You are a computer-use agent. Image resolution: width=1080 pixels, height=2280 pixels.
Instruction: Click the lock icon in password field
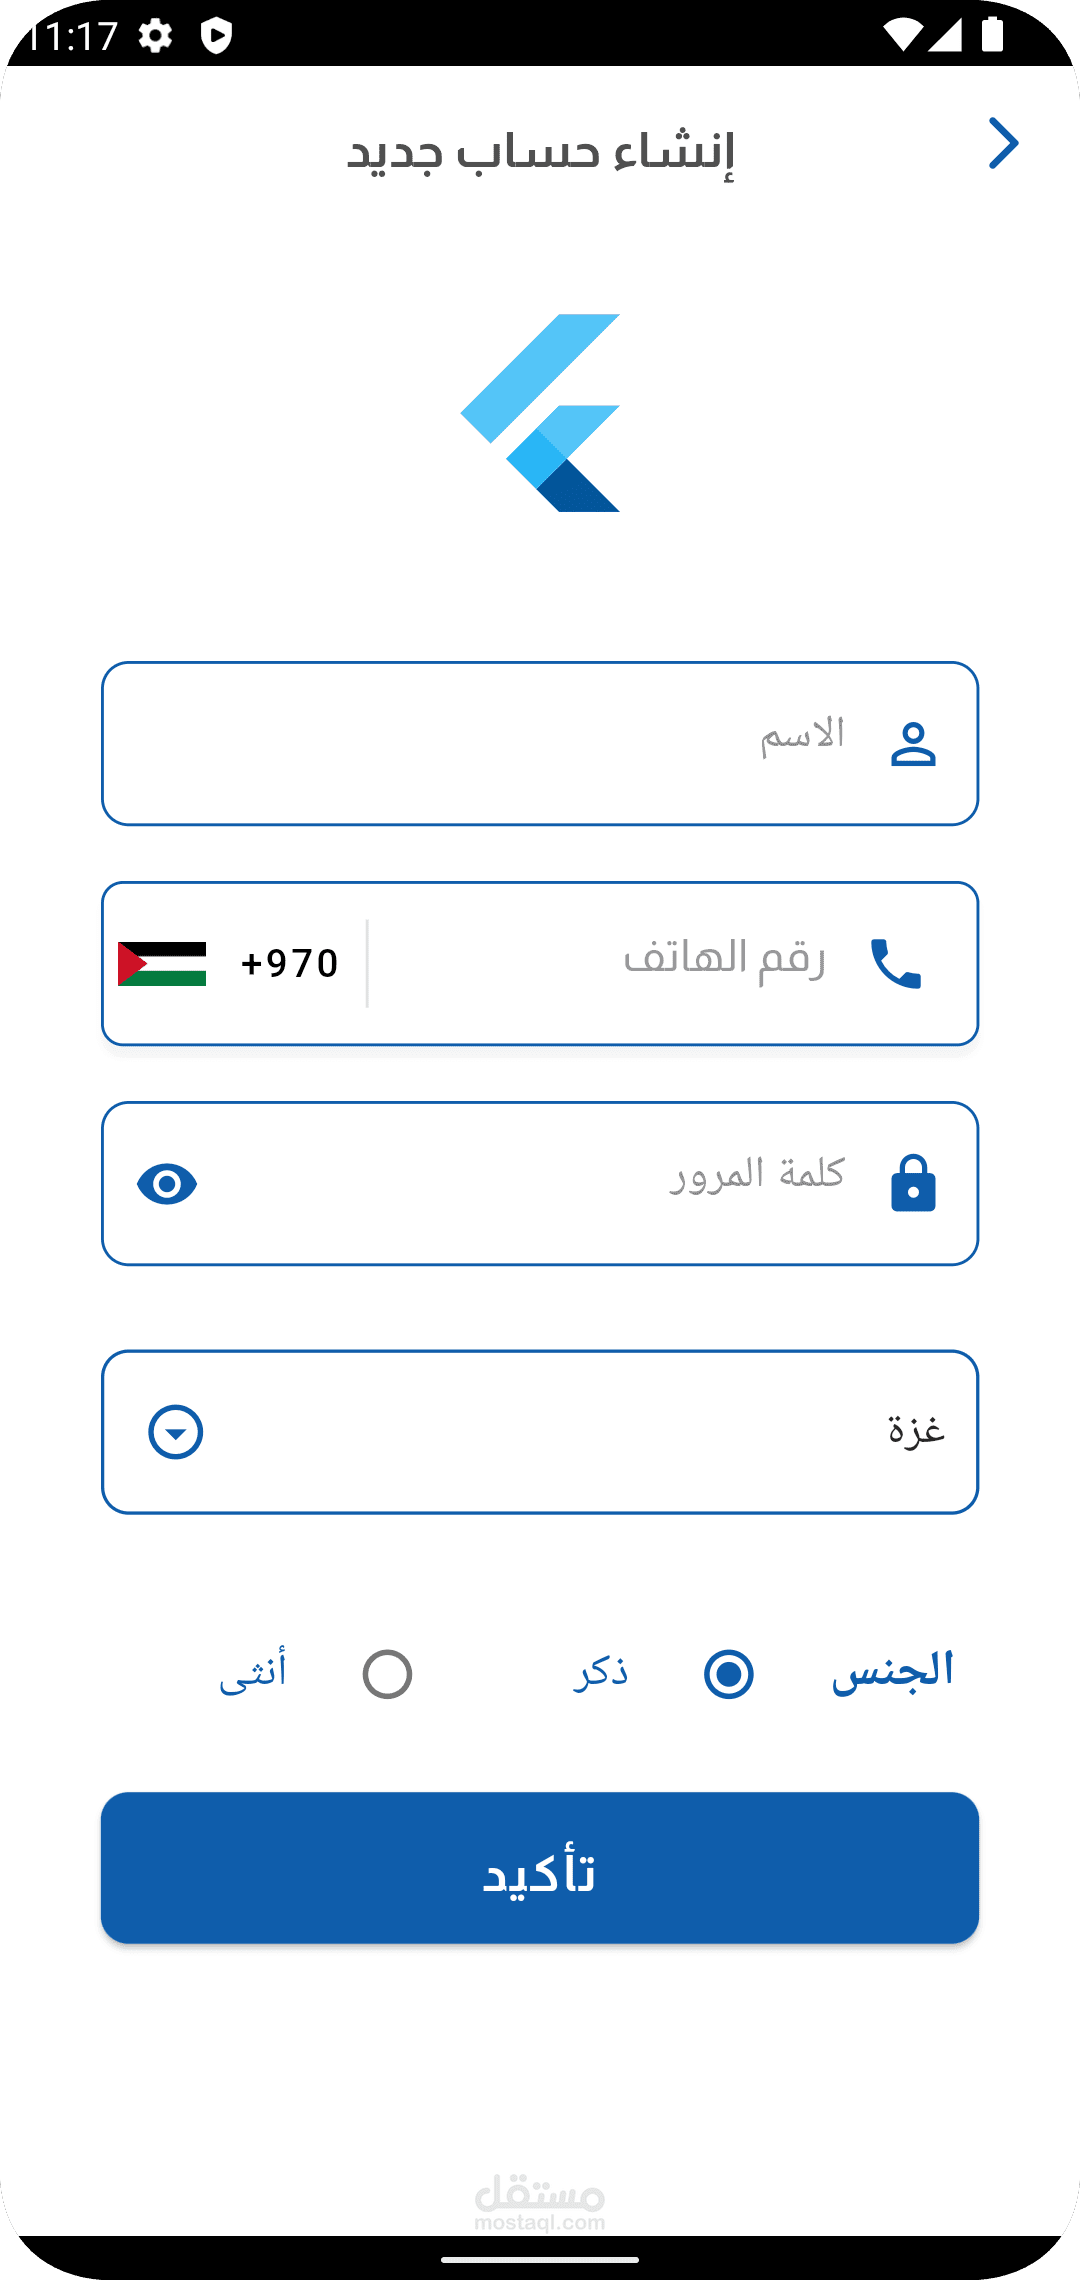(913, 1184)
